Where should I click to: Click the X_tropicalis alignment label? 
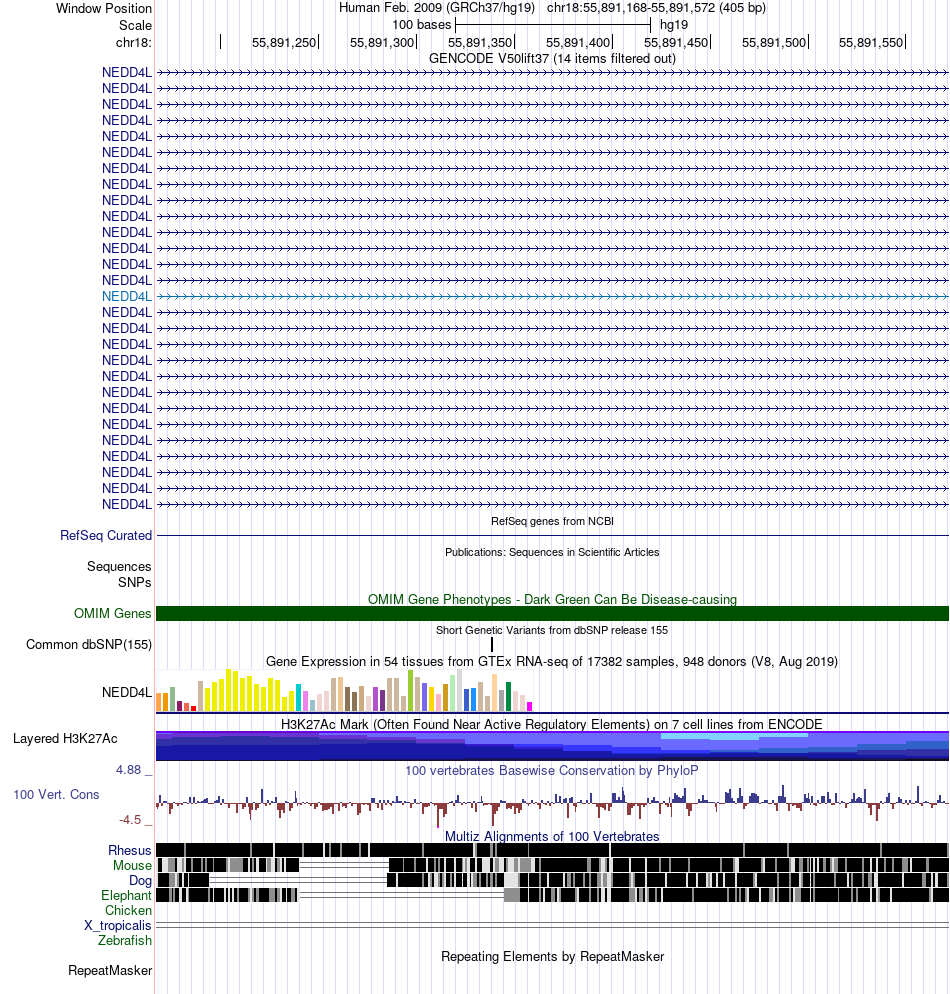tap(118, 926)
